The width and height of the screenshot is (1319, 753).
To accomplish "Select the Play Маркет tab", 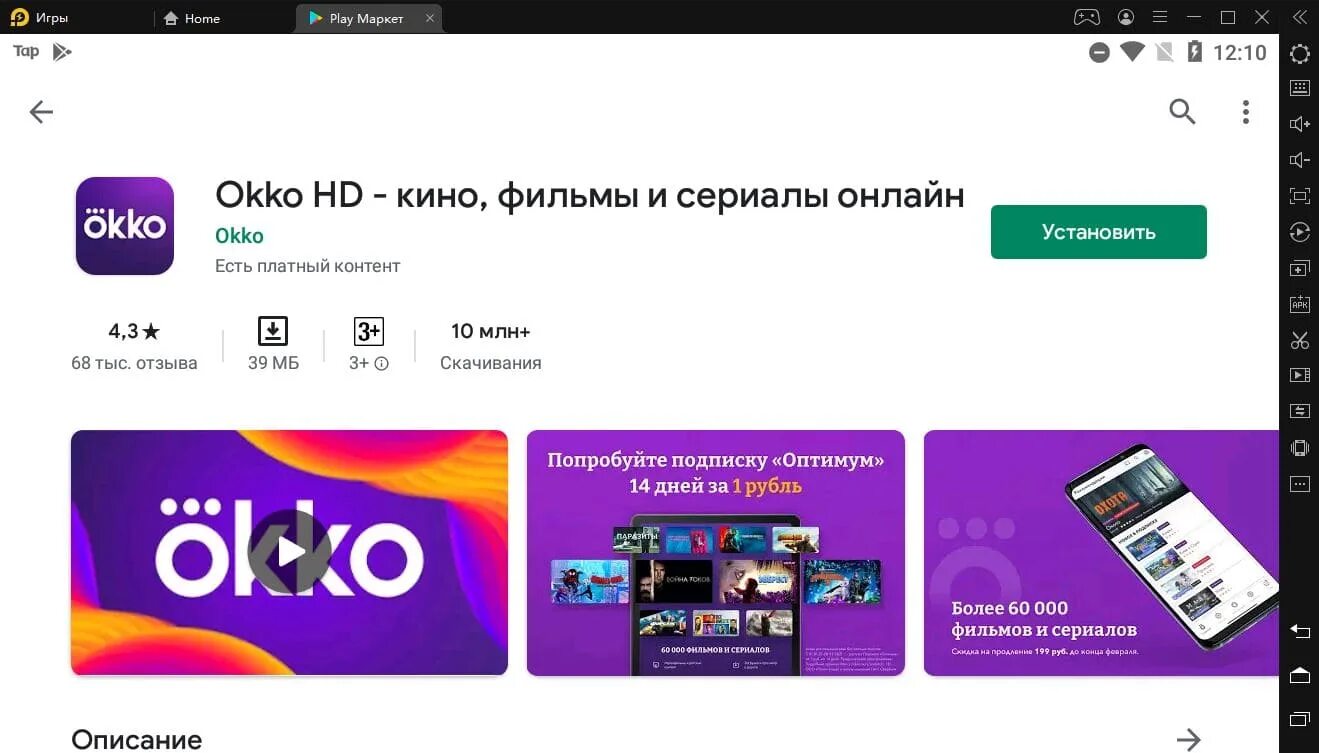I will [x=366, y=18].
